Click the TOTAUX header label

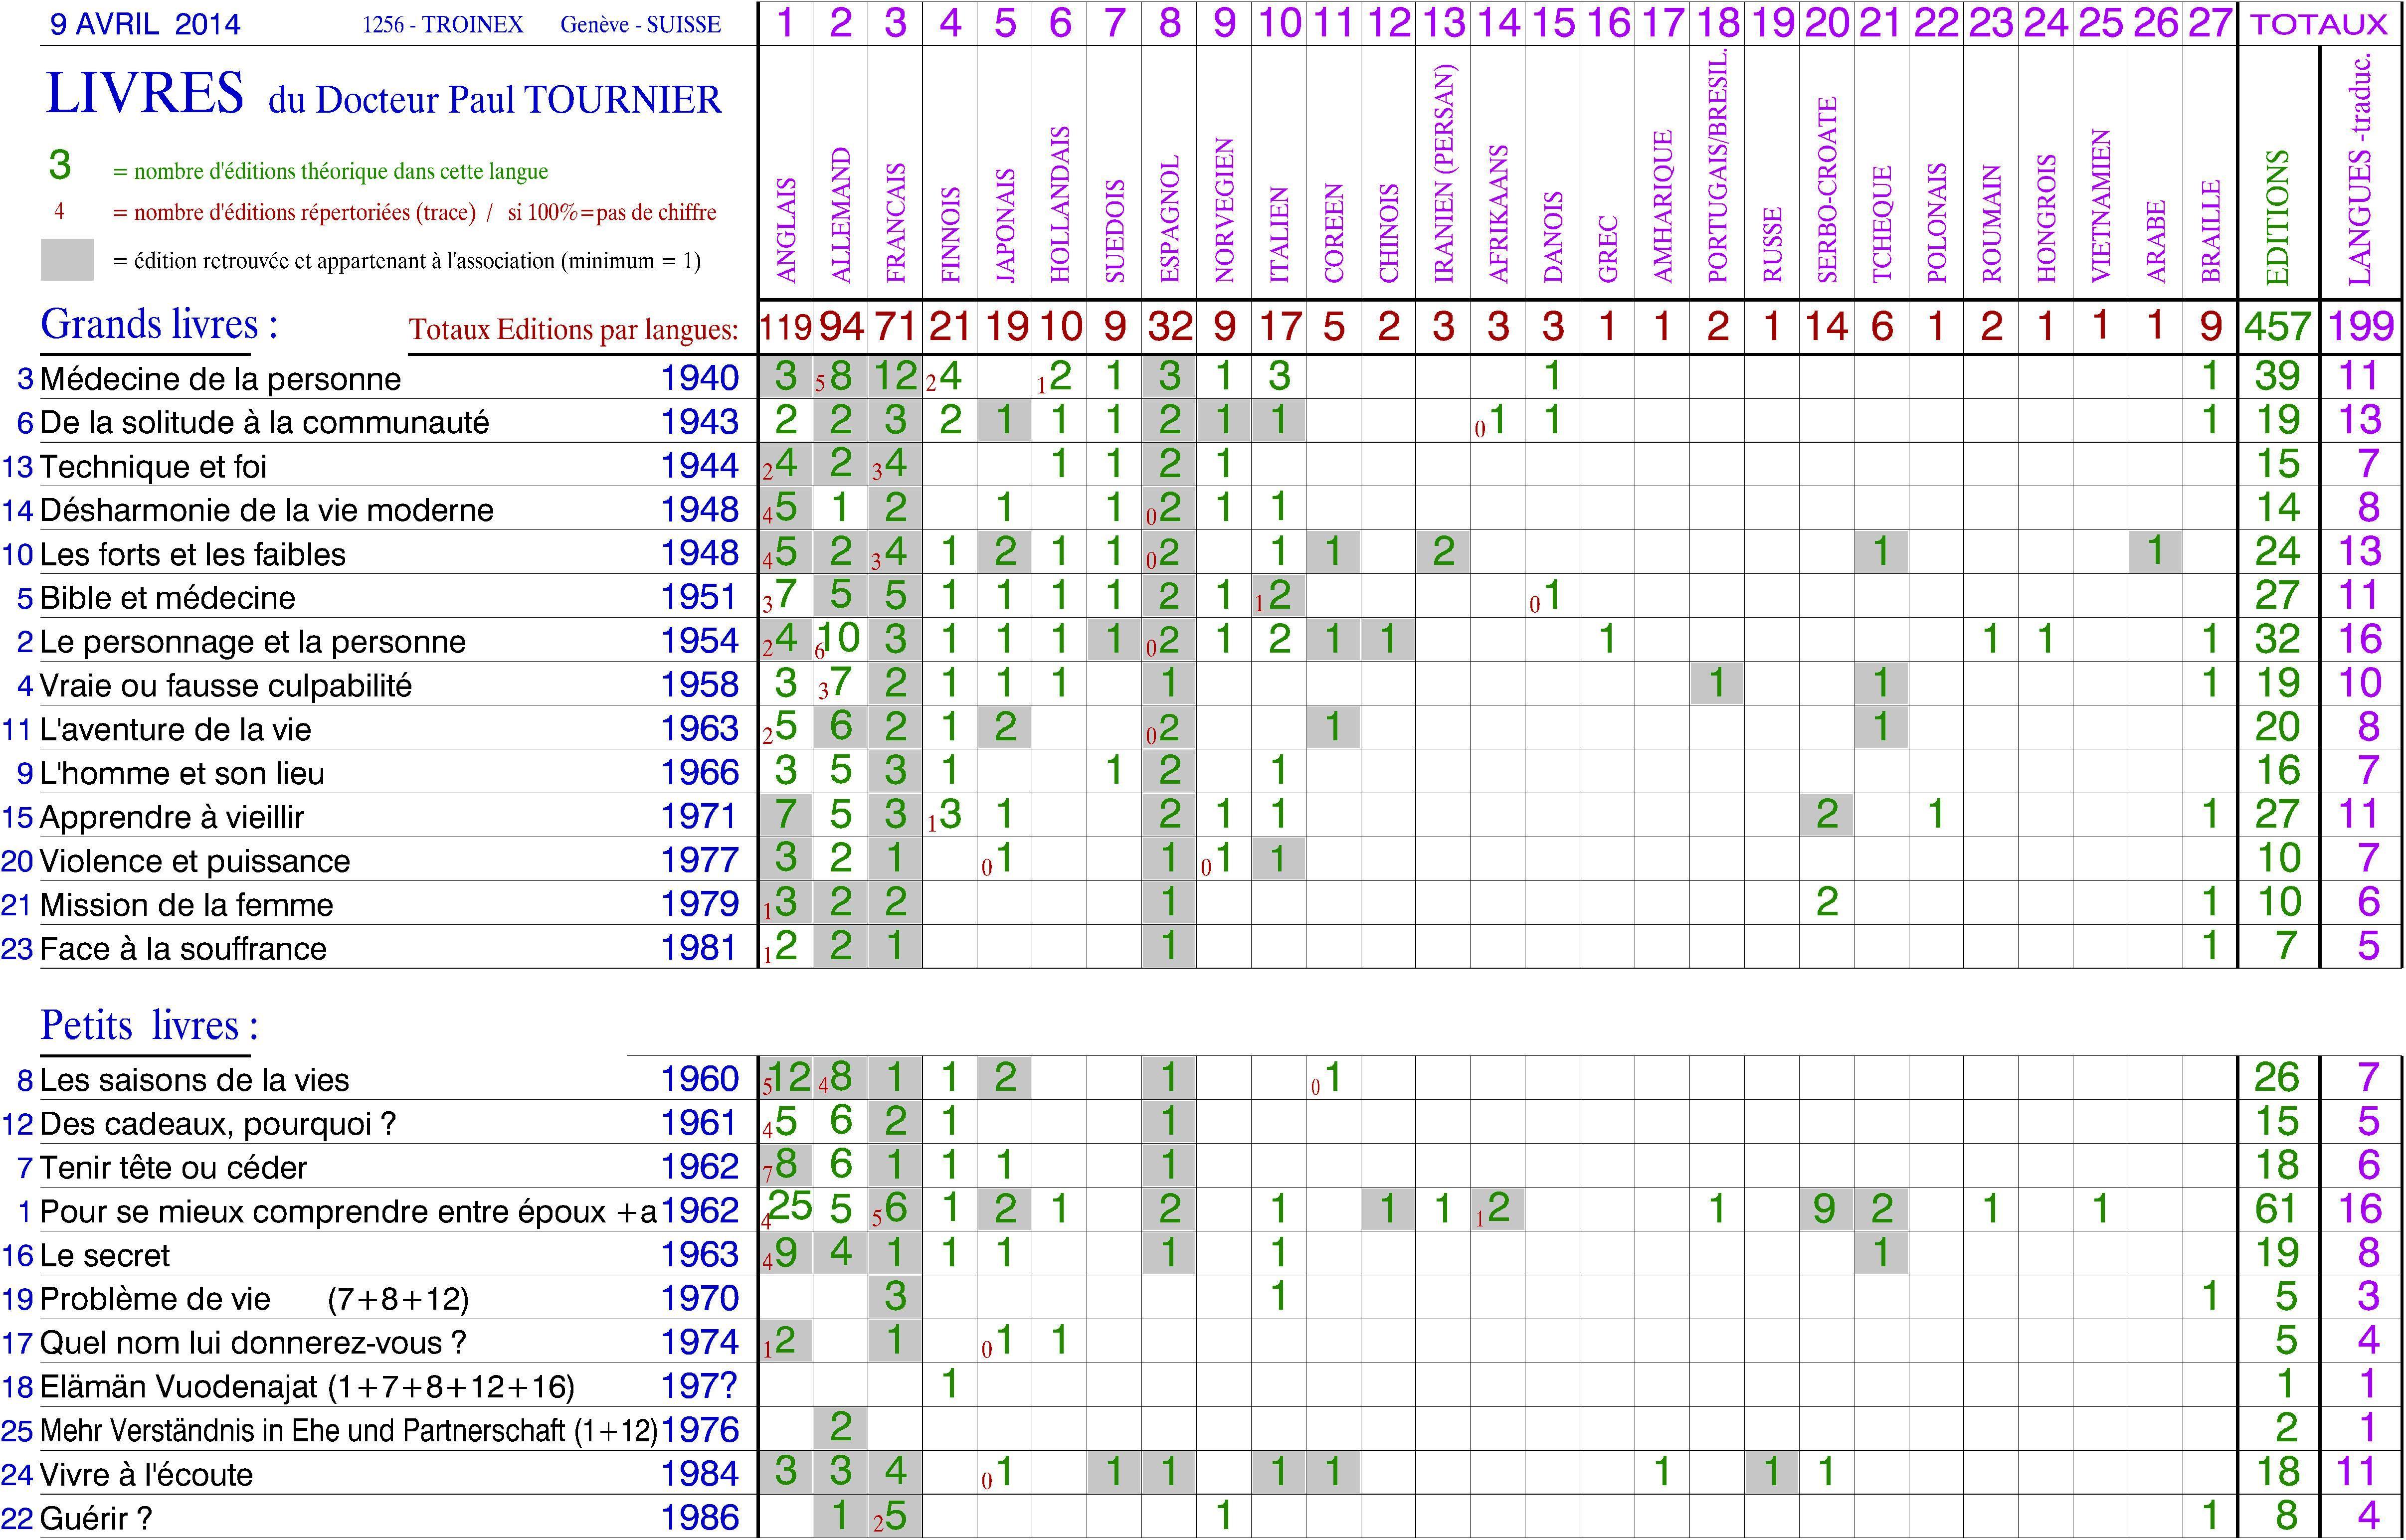pos(2319,24)
